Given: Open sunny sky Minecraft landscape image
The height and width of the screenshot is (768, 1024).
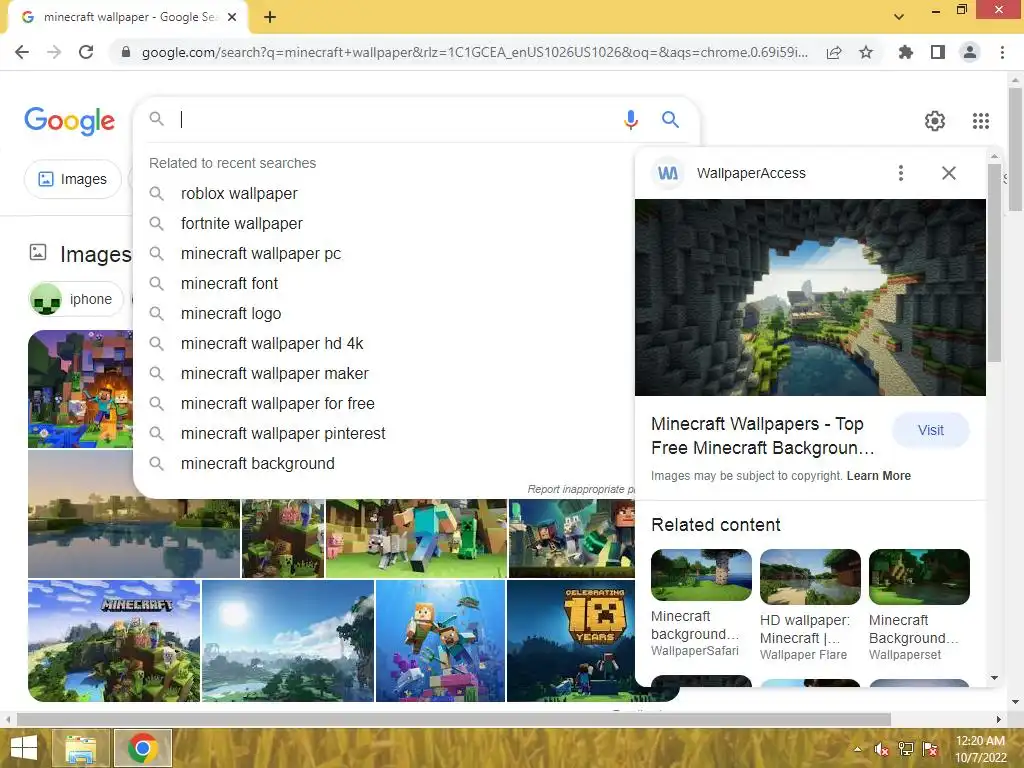Looking at the screenshot, I should coord(288,641).
